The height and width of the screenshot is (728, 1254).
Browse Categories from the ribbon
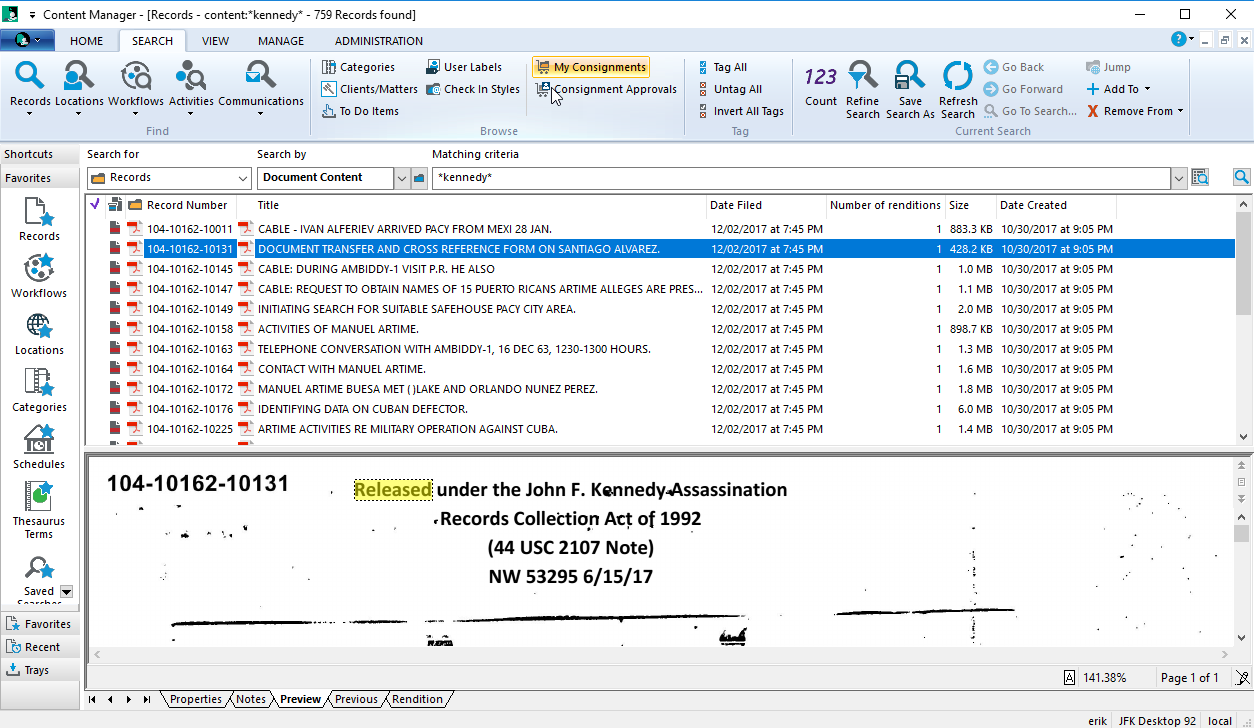[358, 67]
